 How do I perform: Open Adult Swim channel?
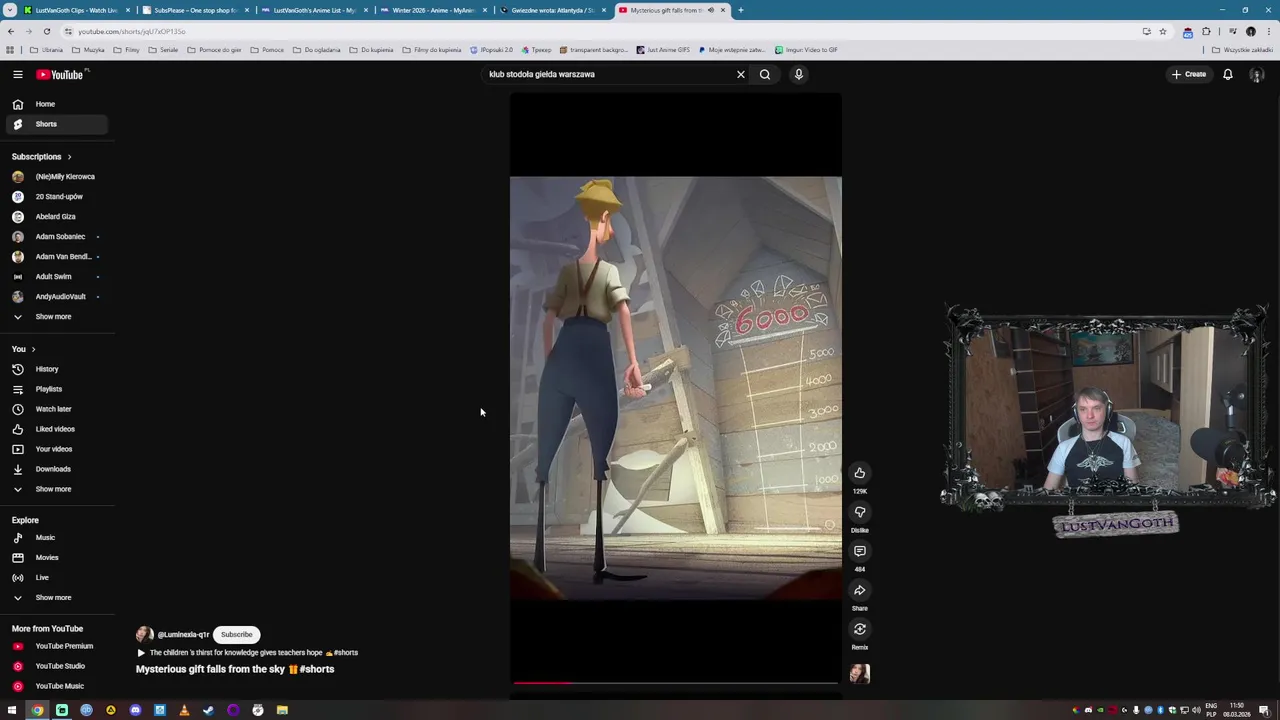55,277
